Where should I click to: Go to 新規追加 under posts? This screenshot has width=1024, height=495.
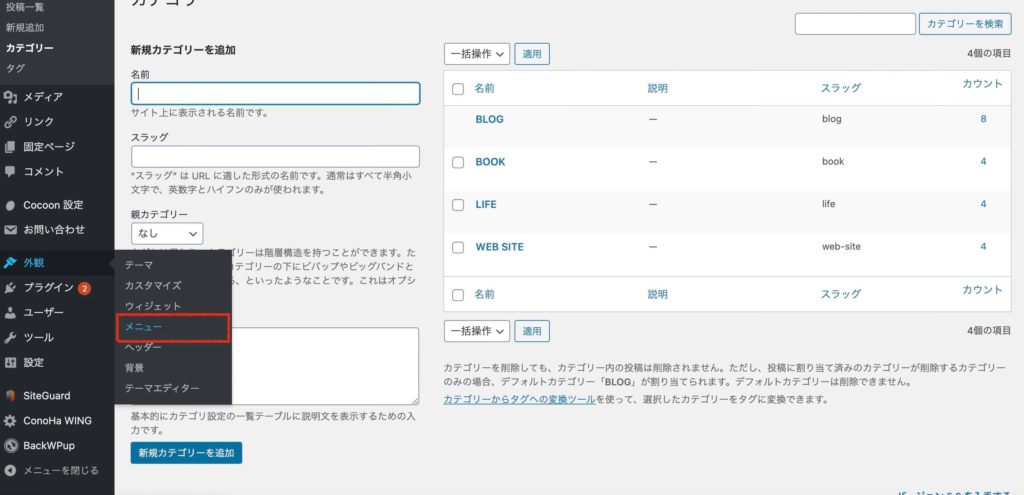[25, 28]
